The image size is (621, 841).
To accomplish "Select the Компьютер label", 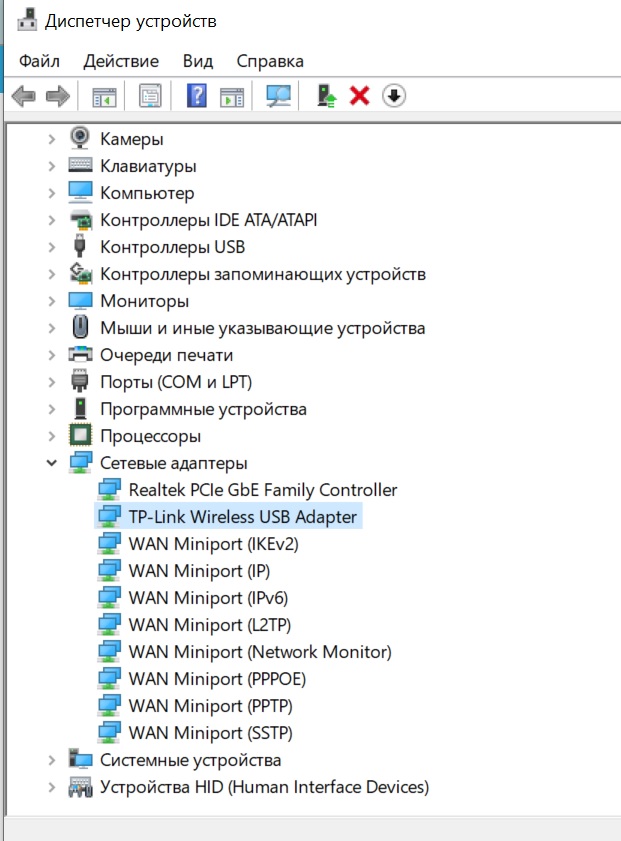I will (x=147, y=193).
